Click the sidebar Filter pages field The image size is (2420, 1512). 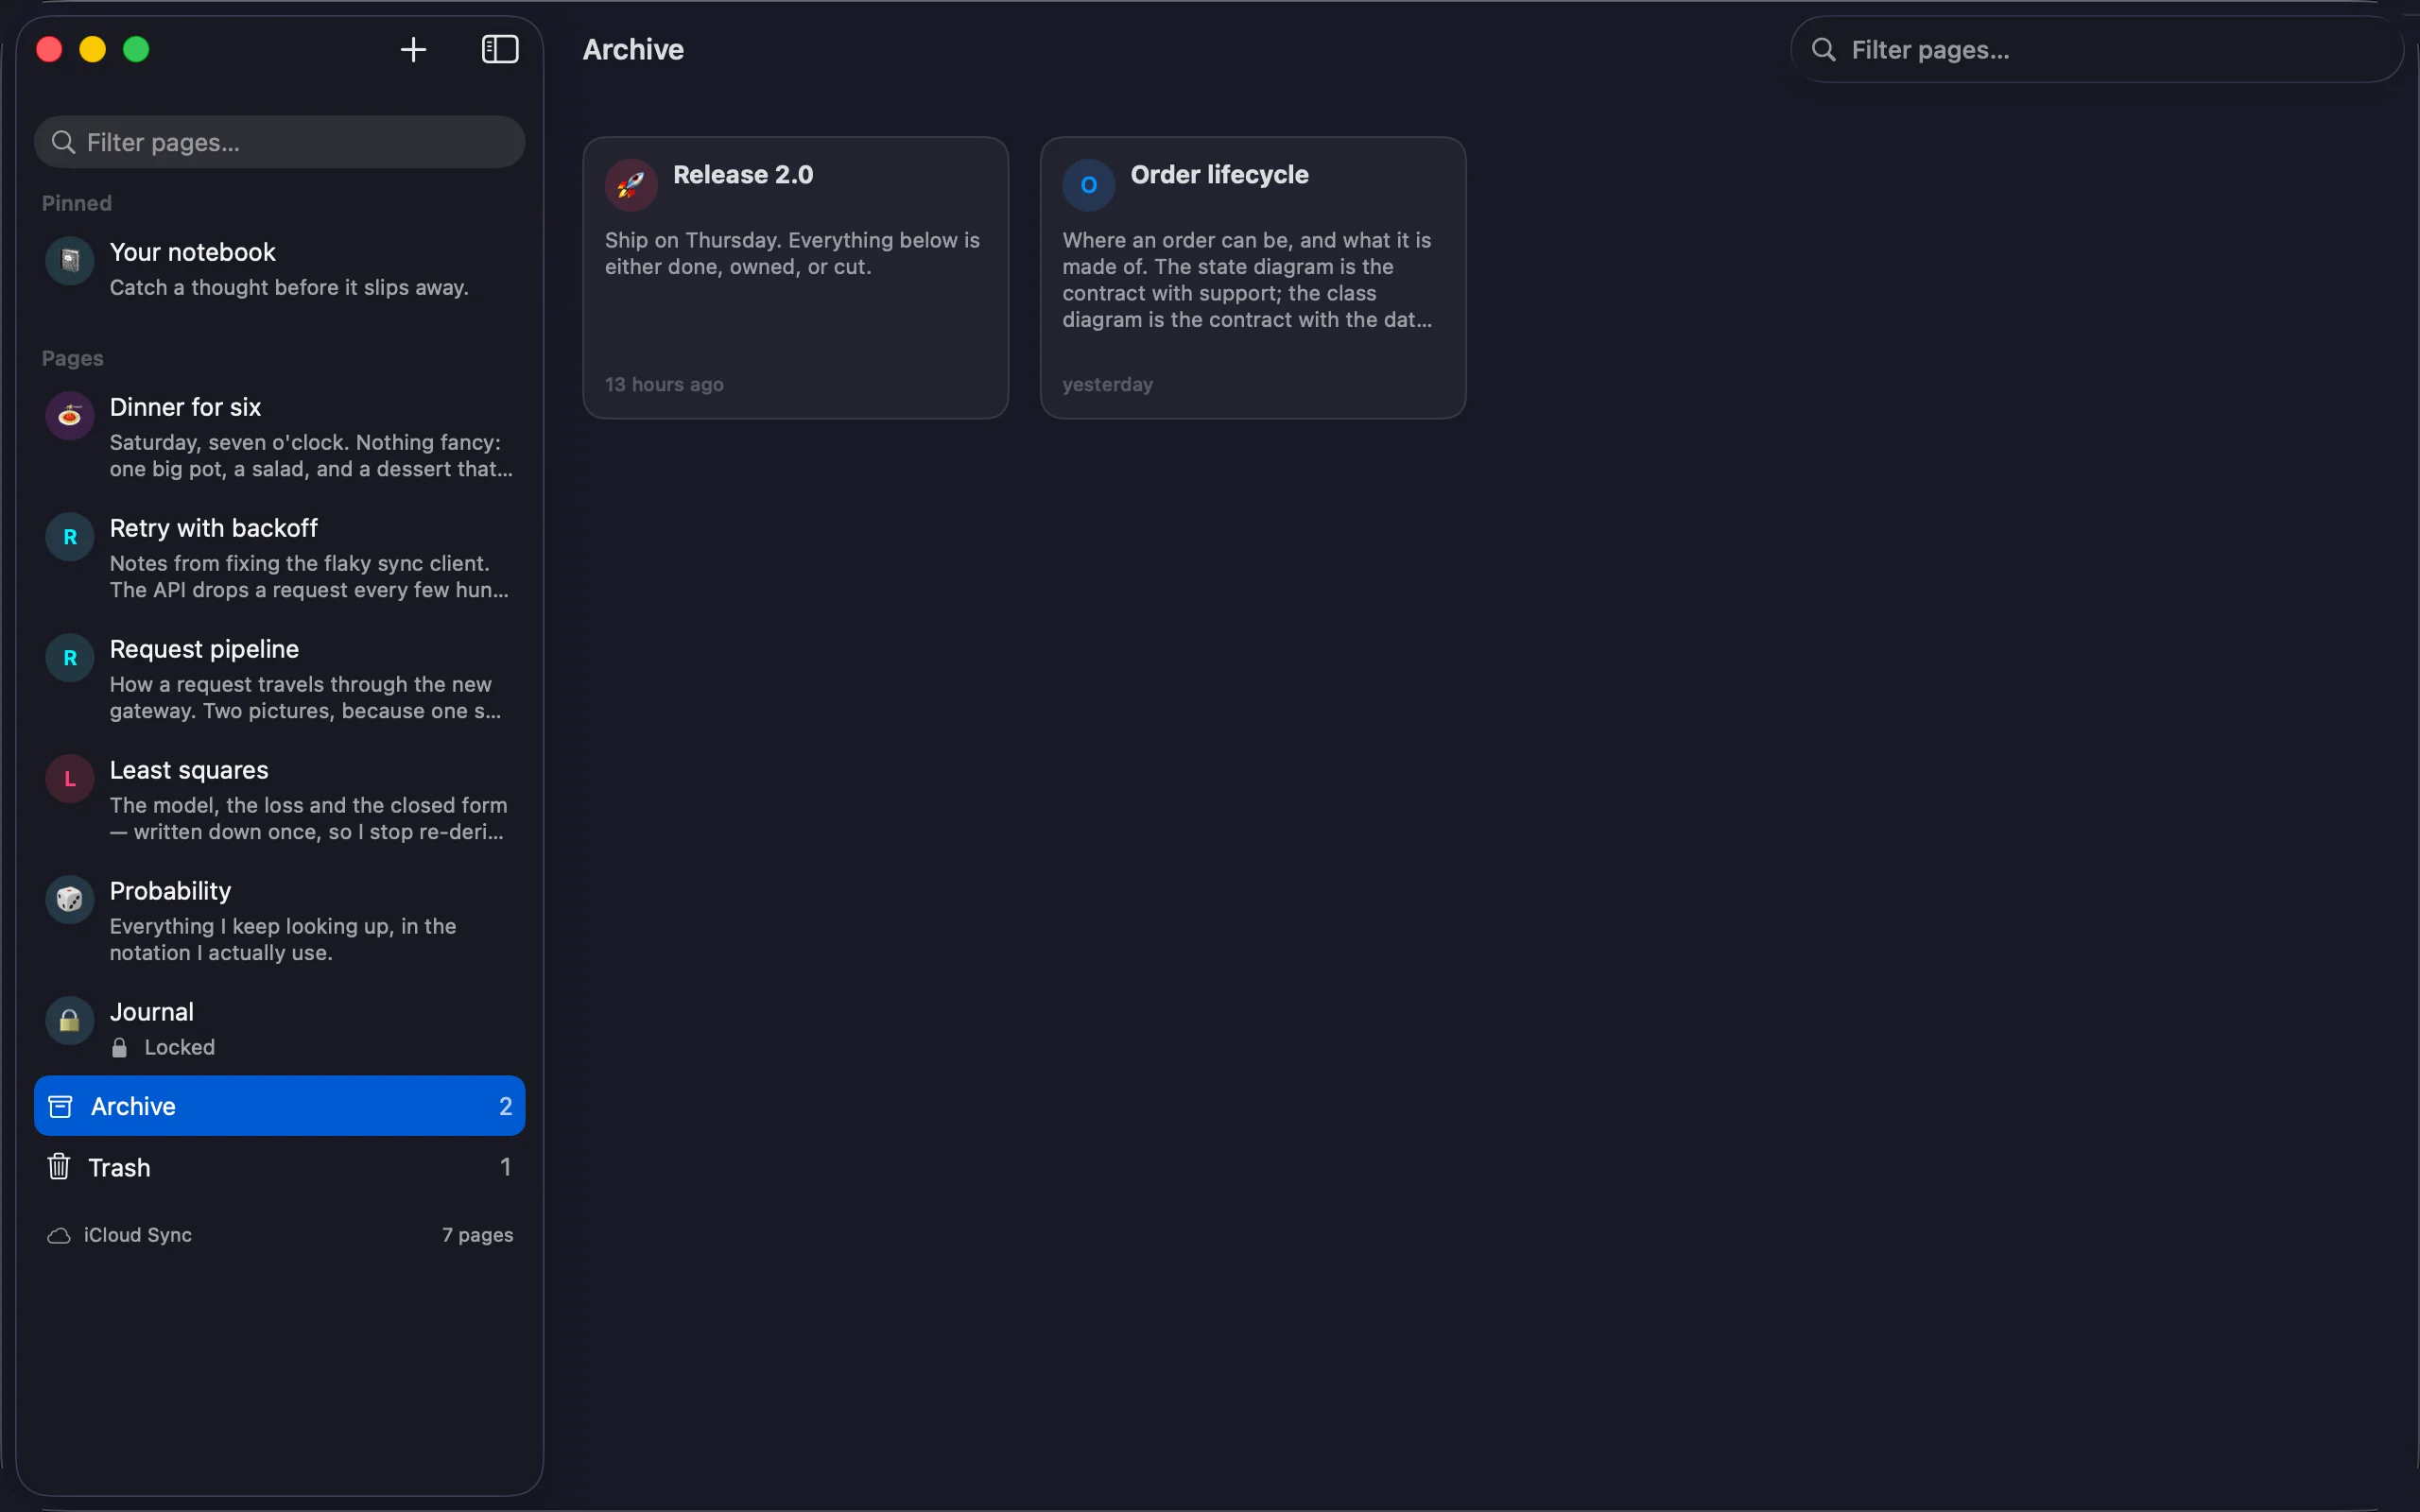(x=279, y=142)
